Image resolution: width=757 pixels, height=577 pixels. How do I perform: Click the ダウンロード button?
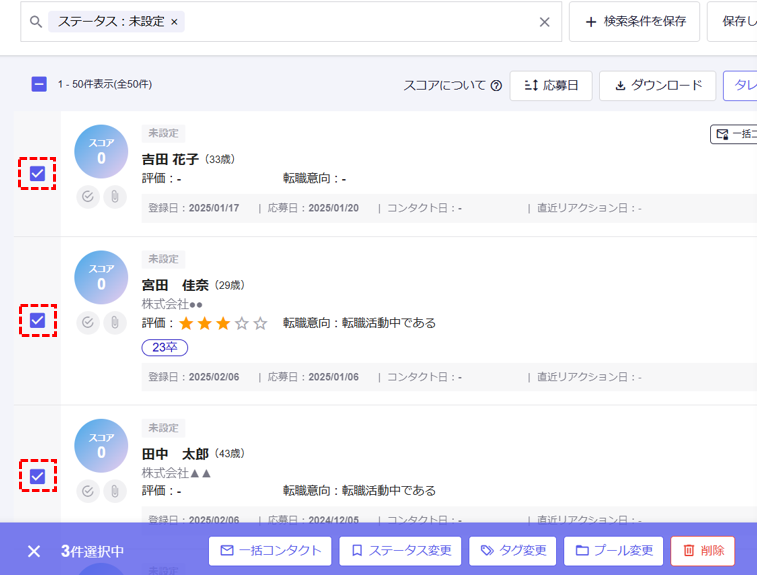(658, 86)
